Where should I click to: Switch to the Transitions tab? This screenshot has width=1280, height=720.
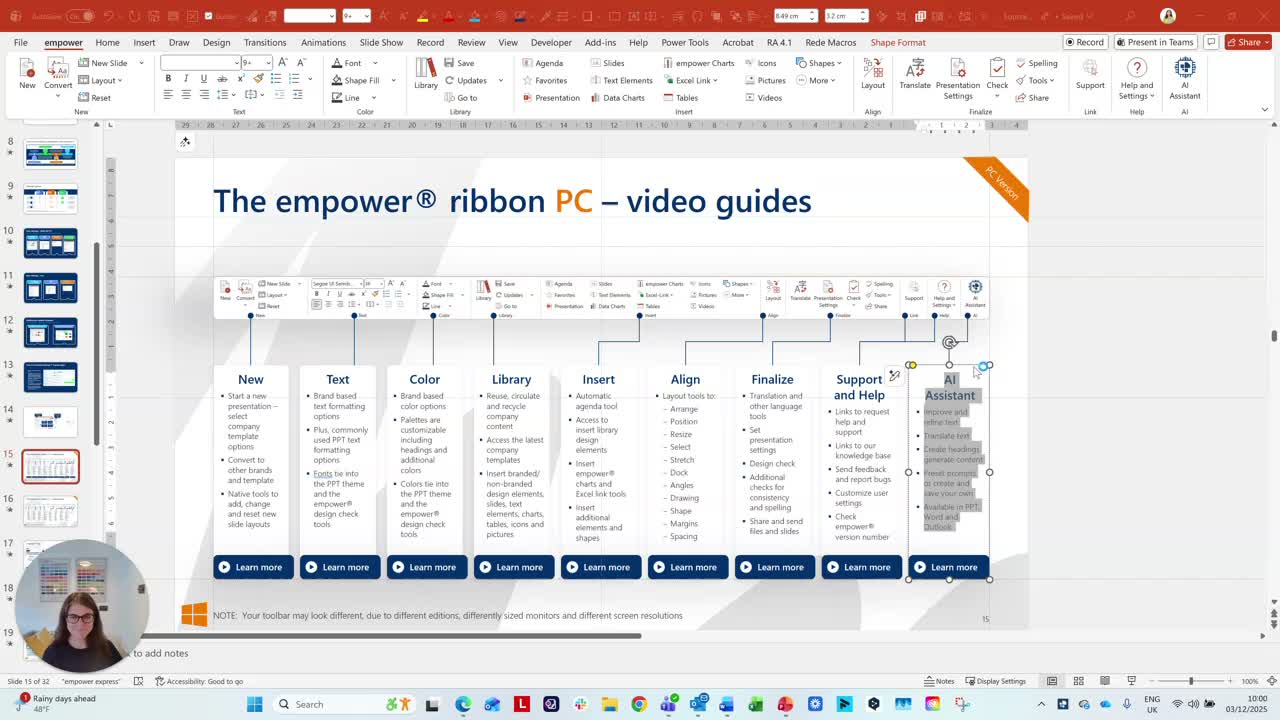pyautogui.click(x=265, y=42)
